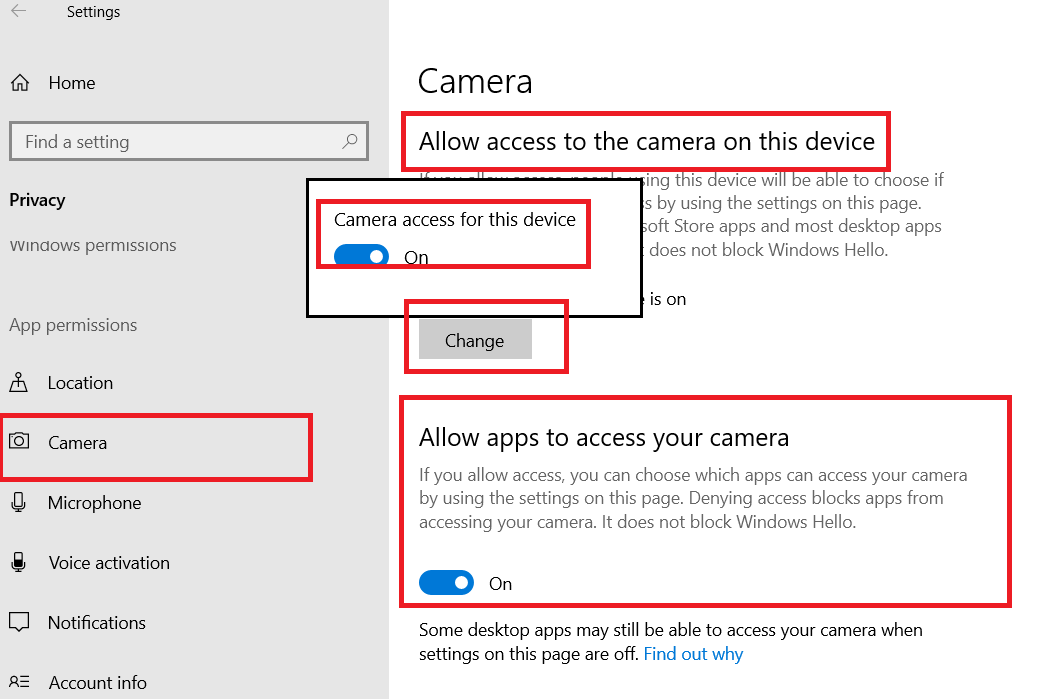Viewport: 1063px width, 699px height.
Task: Click the Microphone icon in the sidebar
Action: (18, 502)
